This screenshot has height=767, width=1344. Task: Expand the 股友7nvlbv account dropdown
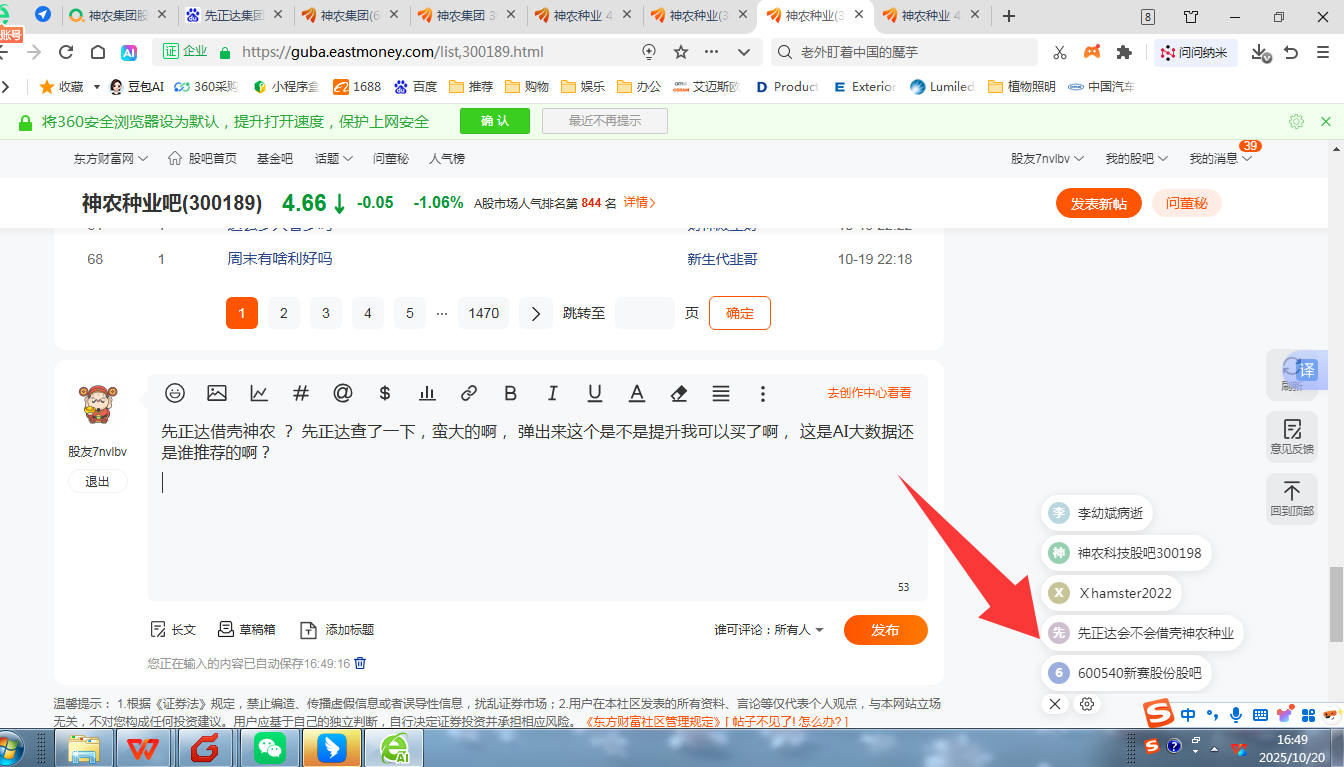coord(1048,158)
